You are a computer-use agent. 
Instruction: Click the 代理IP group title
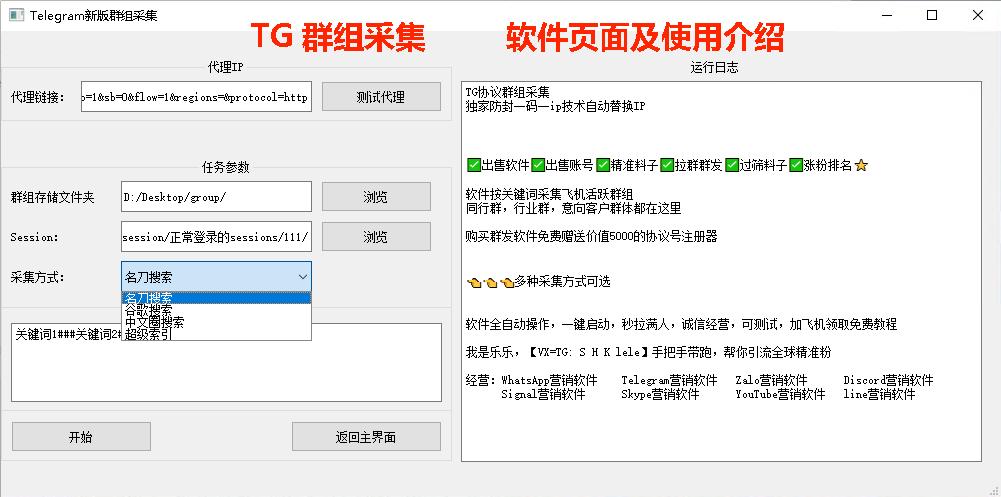[225, 67]
